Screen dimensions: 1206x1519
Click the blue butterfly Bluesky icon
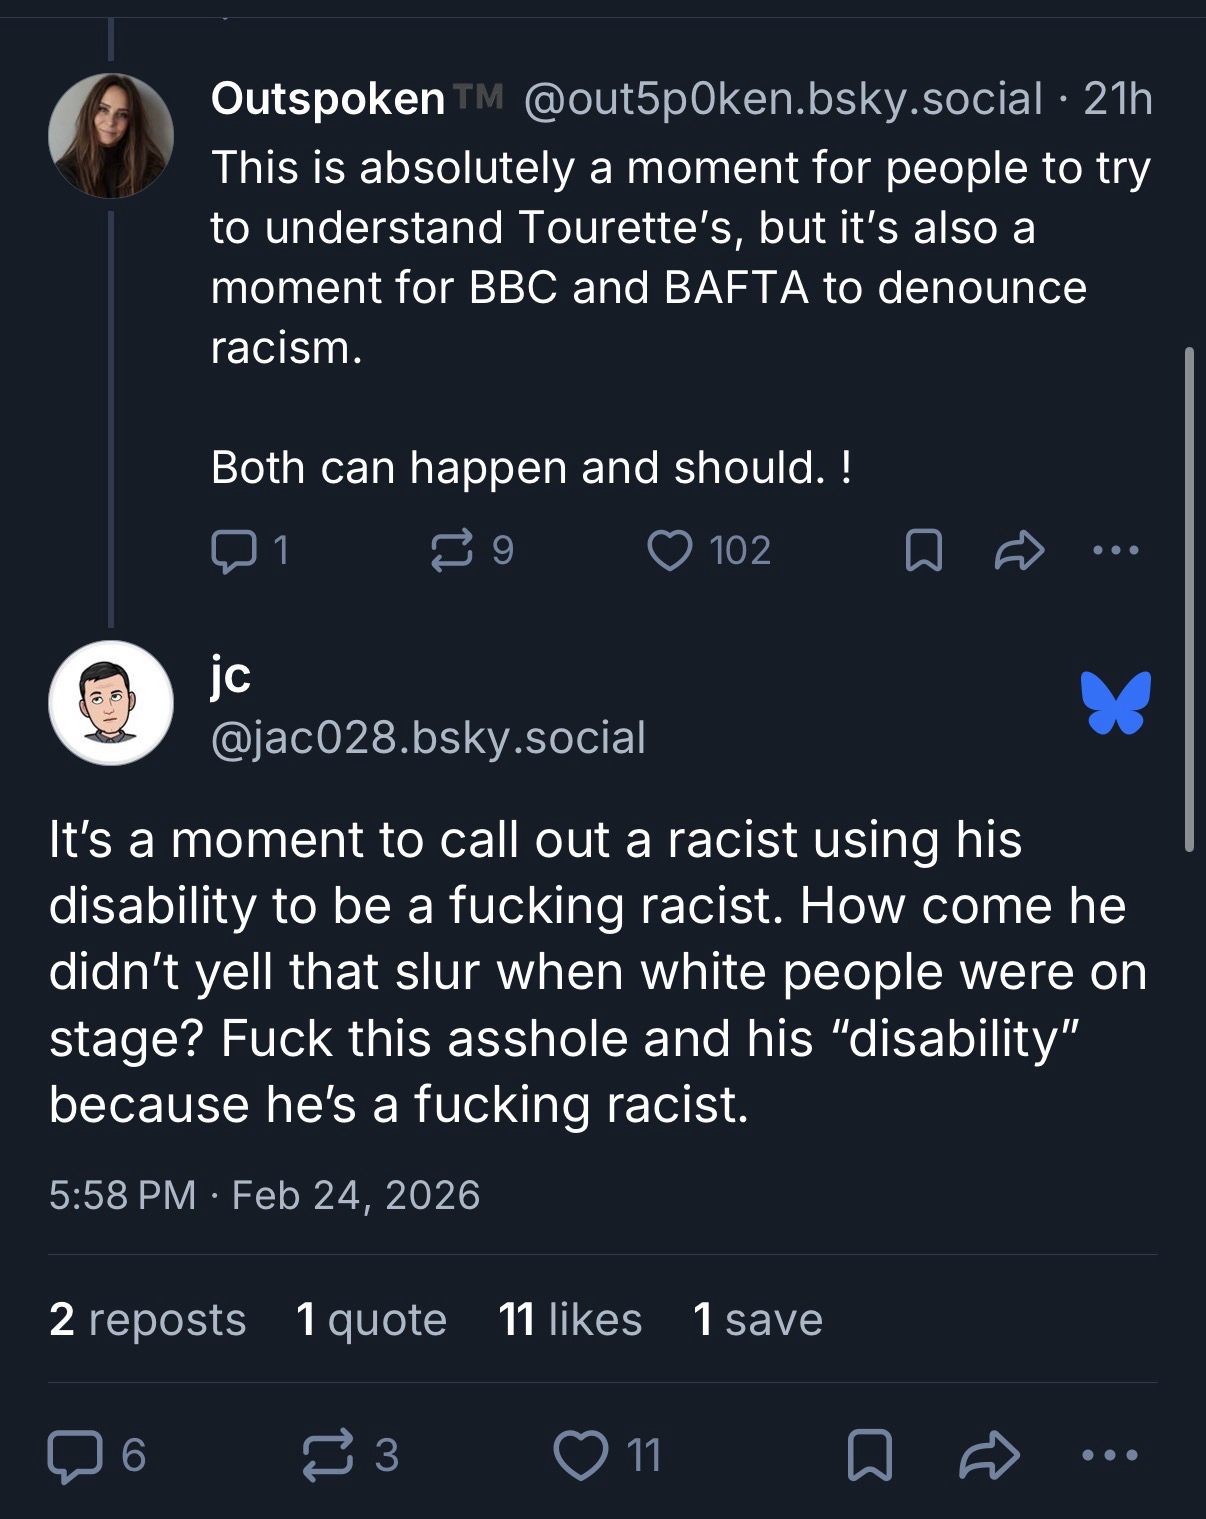[x=1115, y=702]
